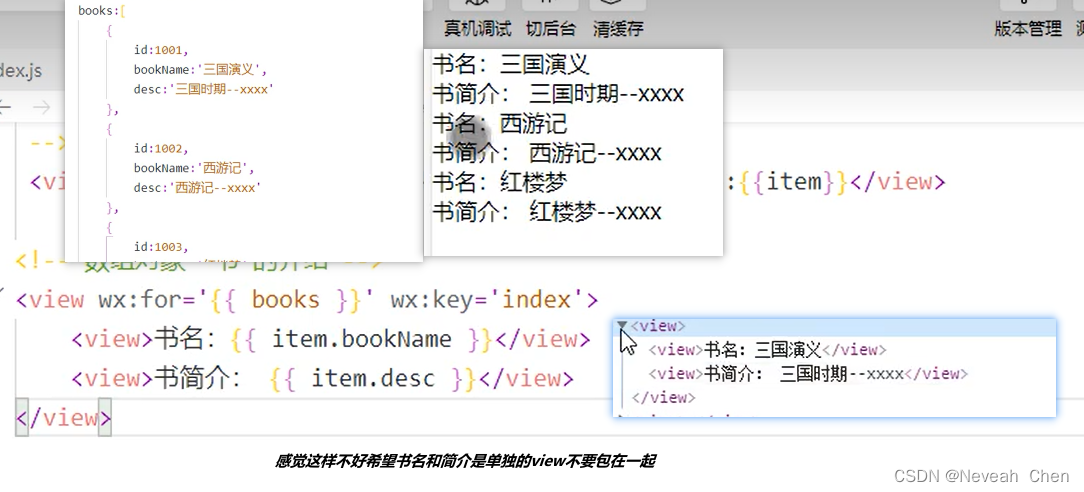
Task: Click the forward navigation arrow in editor
Action: 41,107
